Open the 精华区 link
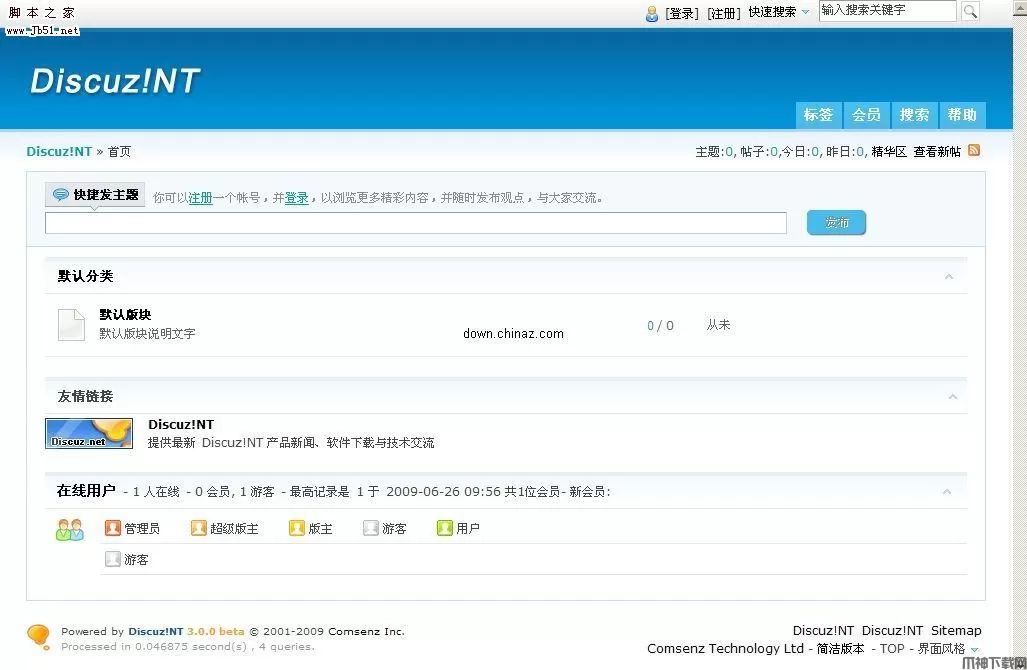Image resolution: width=1027 pixels, height=670 pixels. point(889,152)
